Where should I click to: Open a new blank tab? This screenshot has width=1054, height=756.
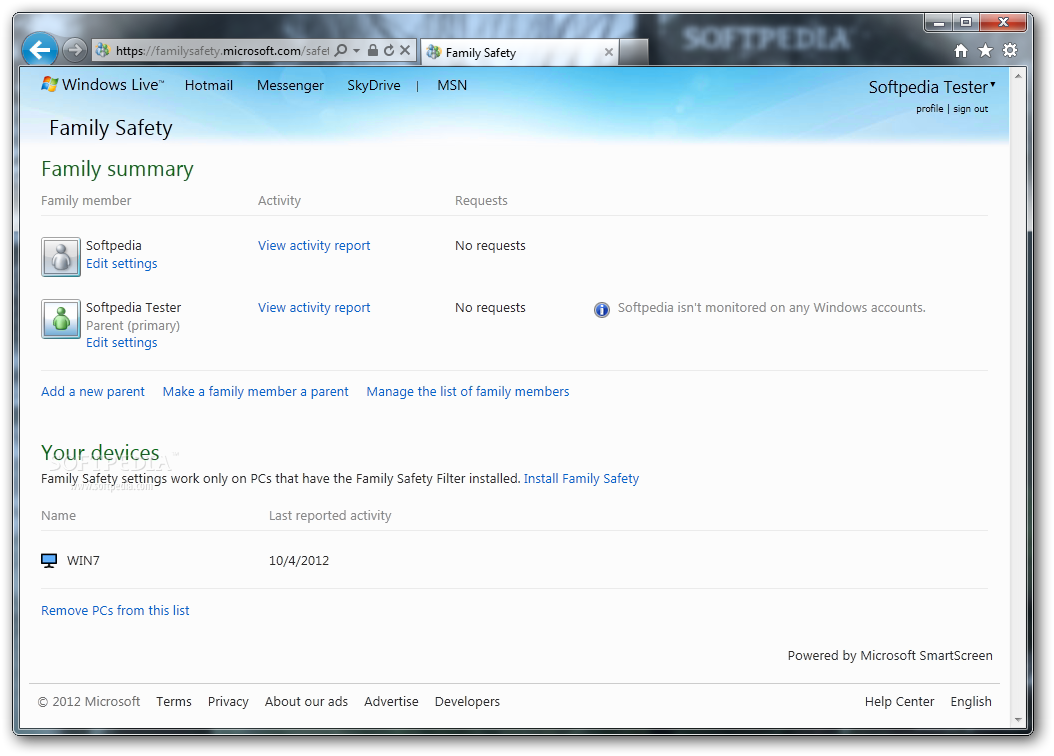633,52
